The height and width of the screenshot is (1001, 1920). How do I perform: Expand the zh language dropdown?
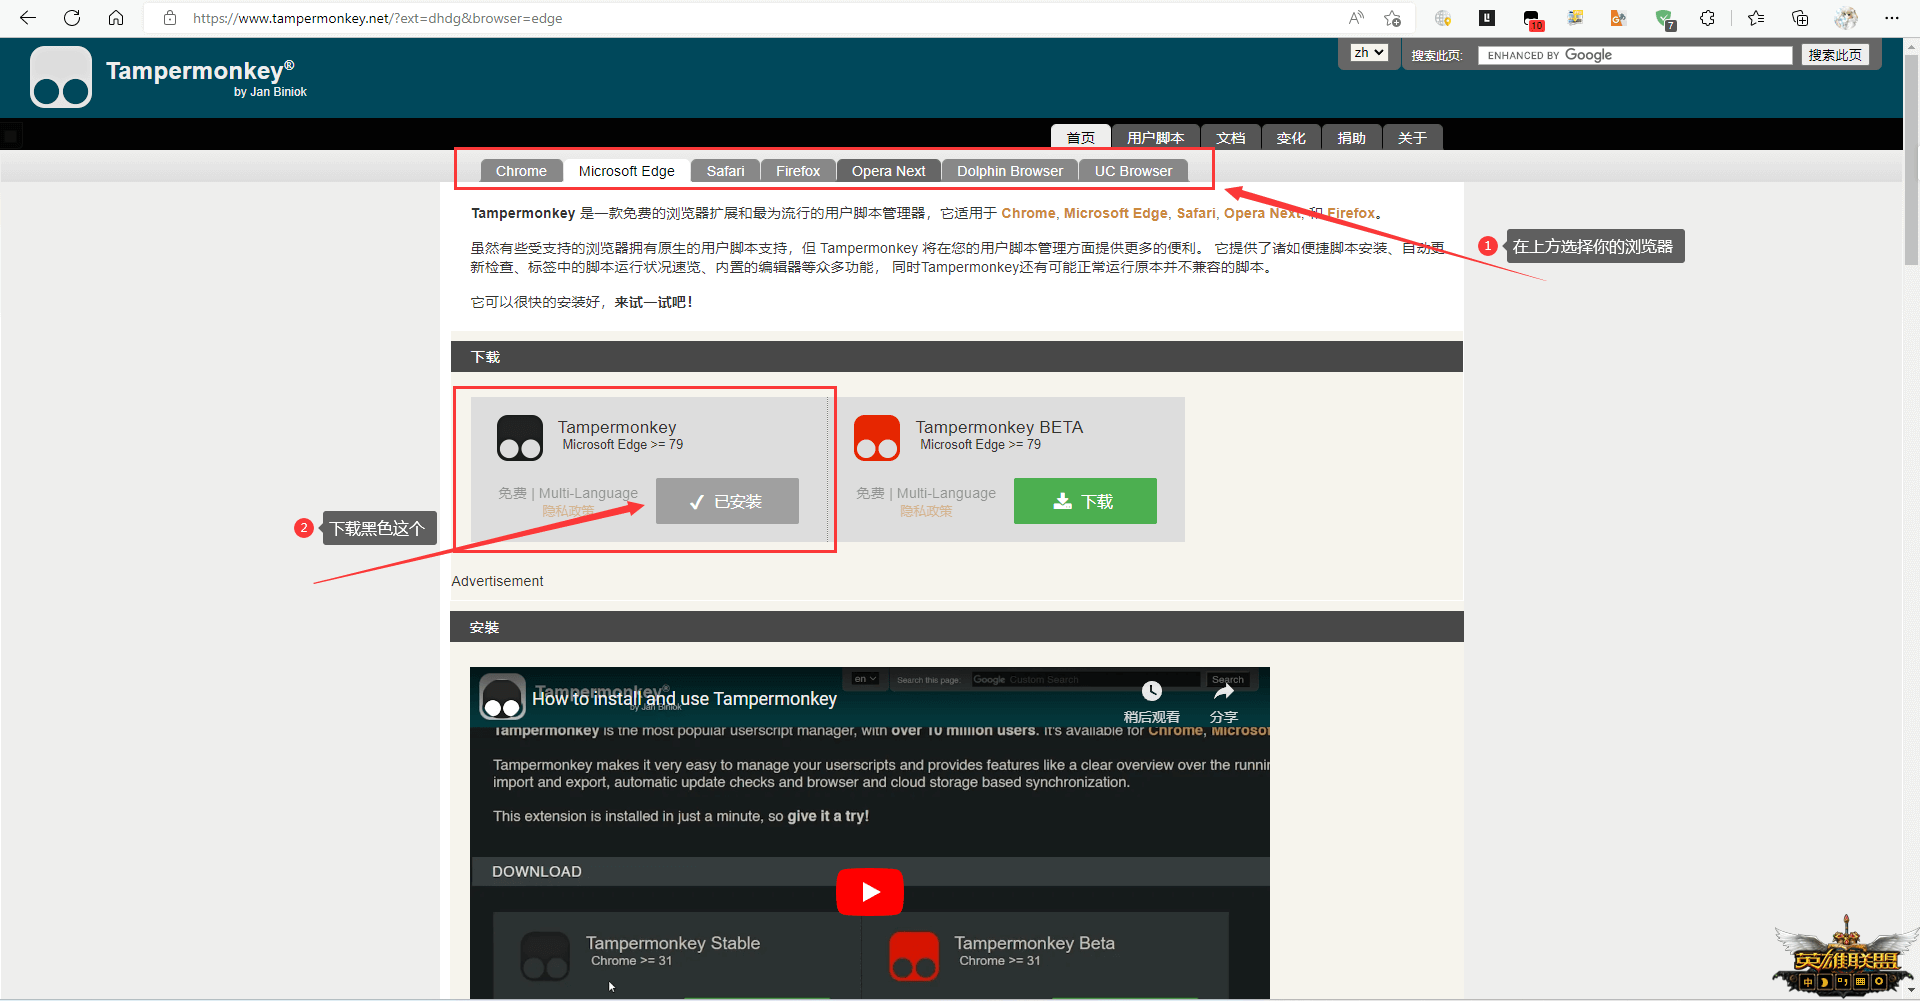[x=1369, y=53]
